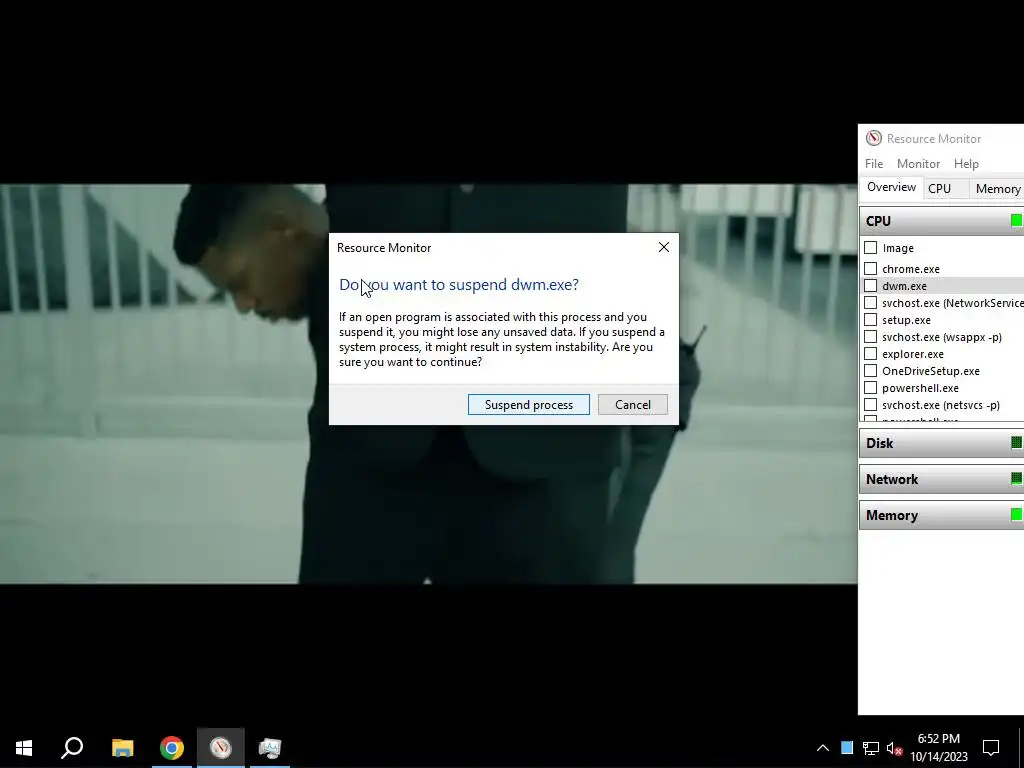Tick the Image select-all checkbox
The width and height of the screenshot is (1024, 768).
click(871, 248)
